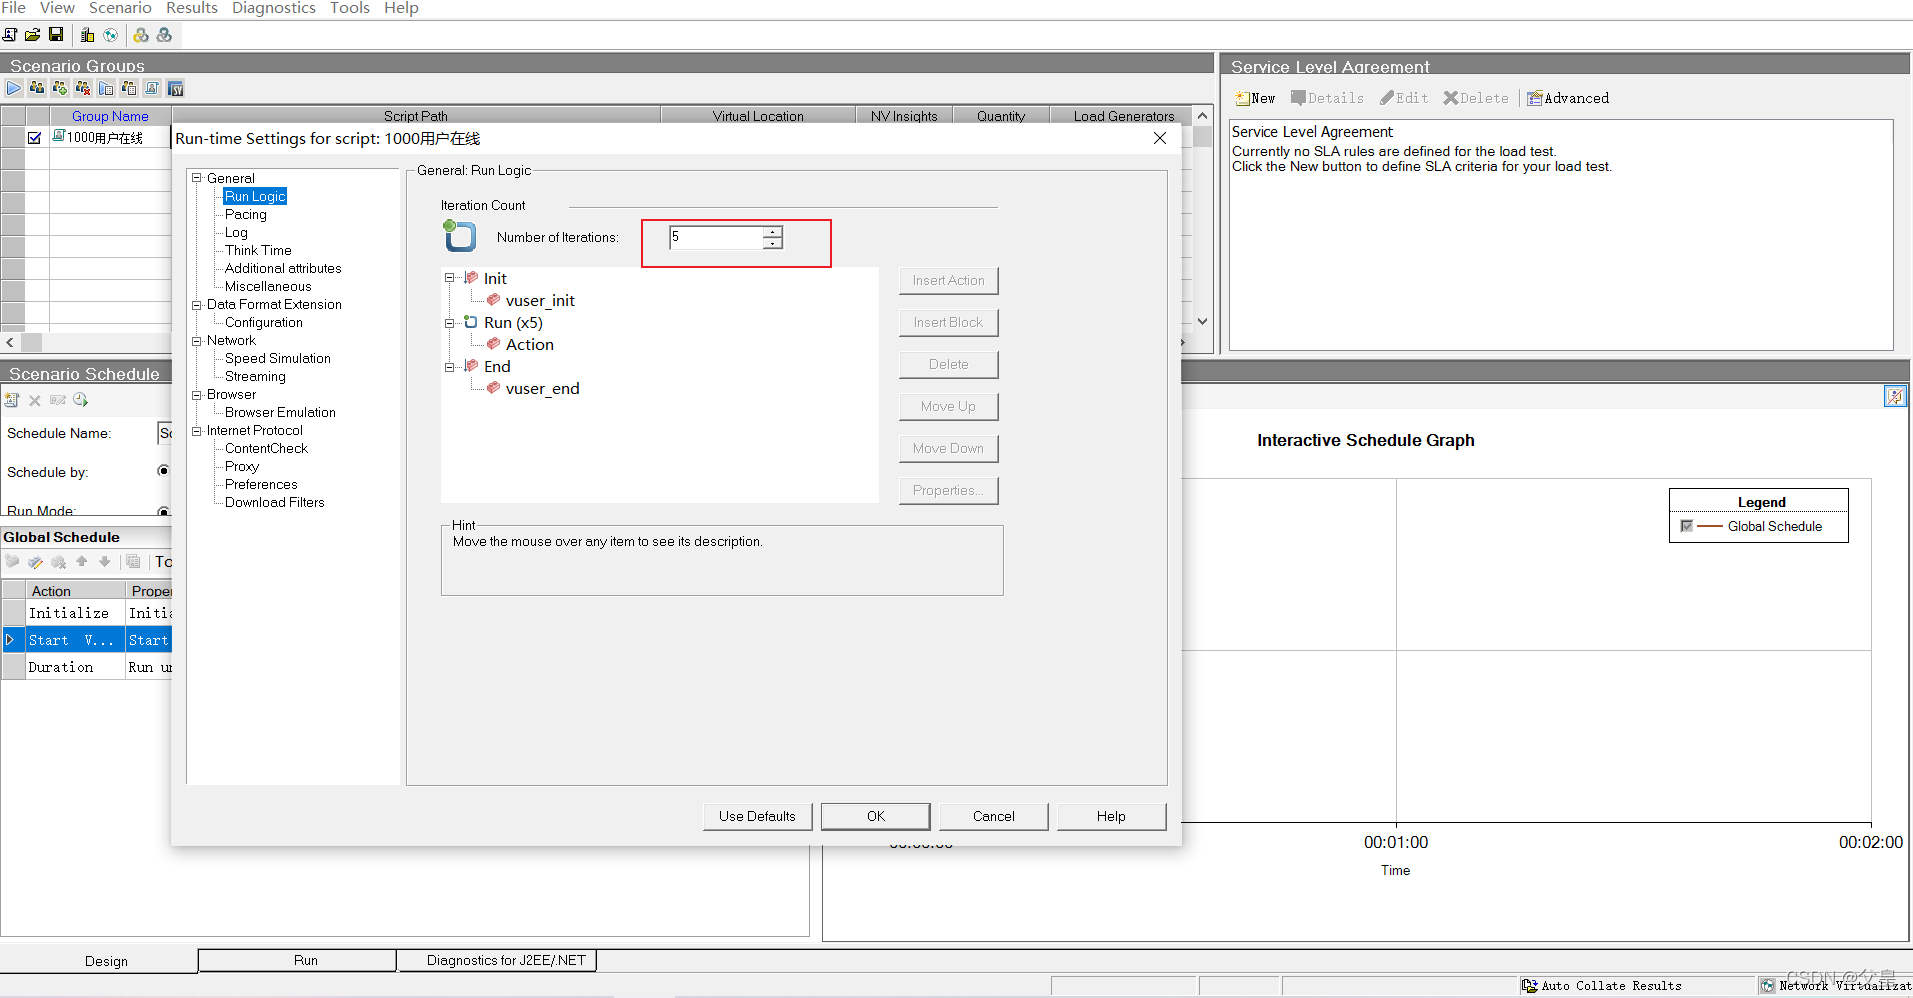This screenshot has height=998, width=1913.
Task: Click the Delete Action icon in Global Schedule
Action: (58, 562)
